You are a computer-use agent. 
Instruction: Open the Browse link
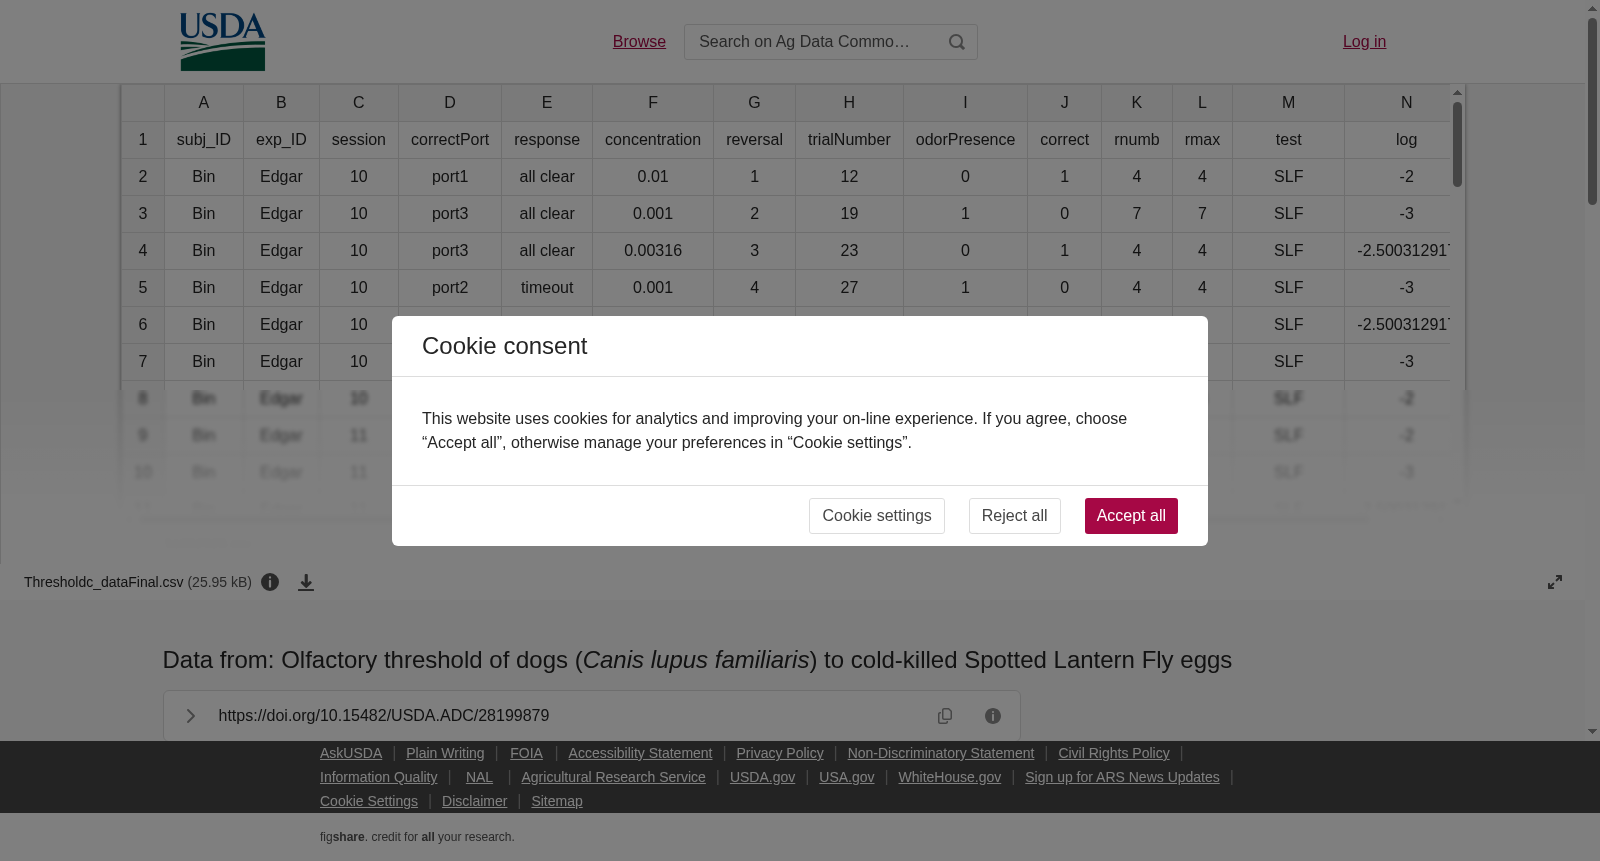coord(639,42)
